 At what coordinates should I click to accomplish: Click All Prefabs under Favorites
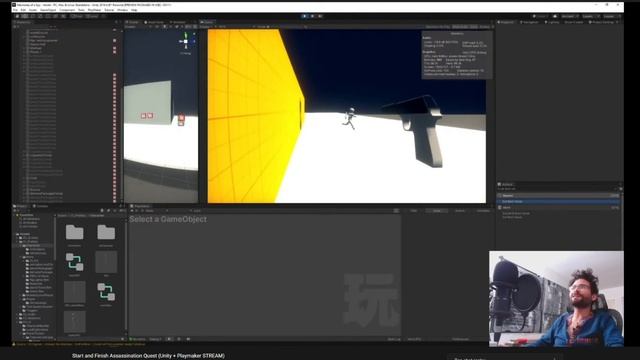pyautogui.click(x=30, y=227)
